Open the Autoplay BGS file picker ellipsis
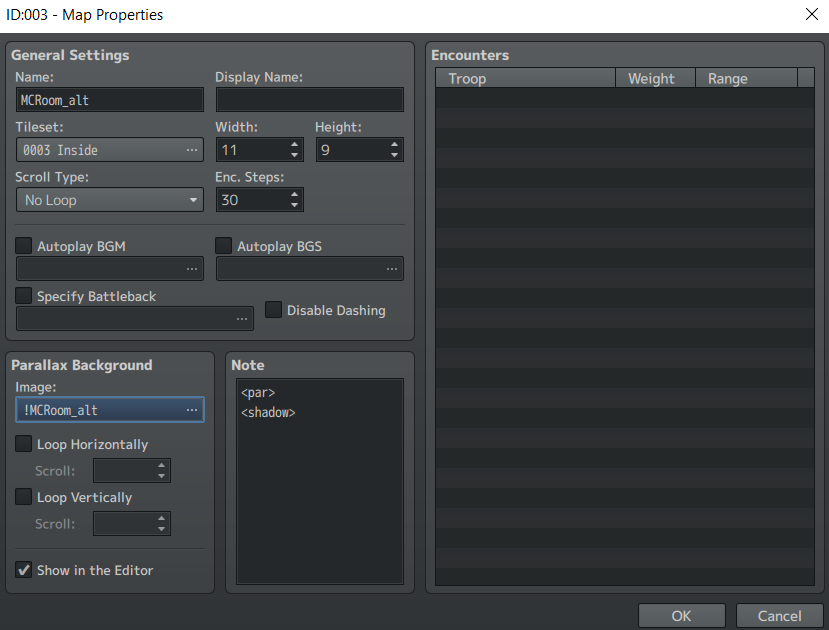 click(391, 269)
